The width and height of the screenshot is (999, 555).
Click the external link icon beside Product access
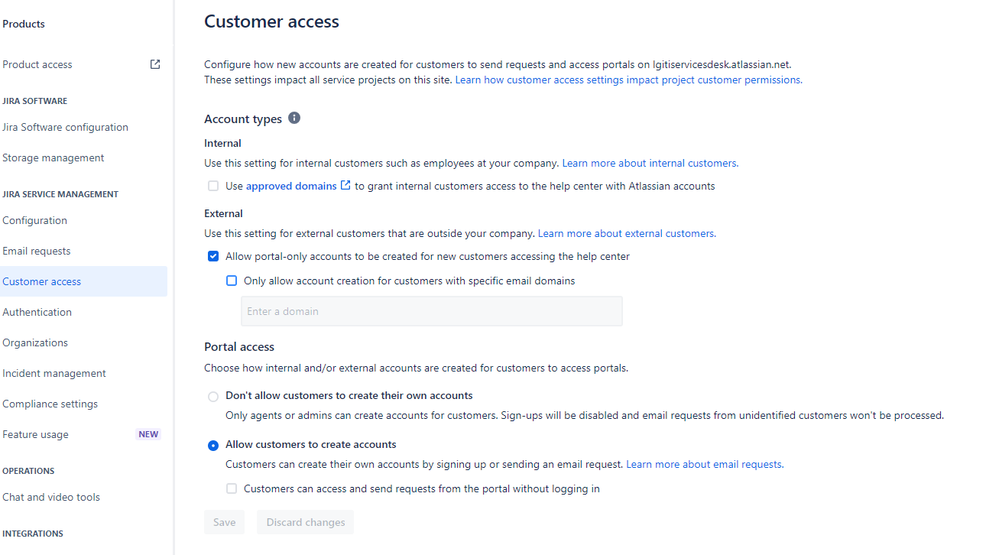tap(155, 64)
